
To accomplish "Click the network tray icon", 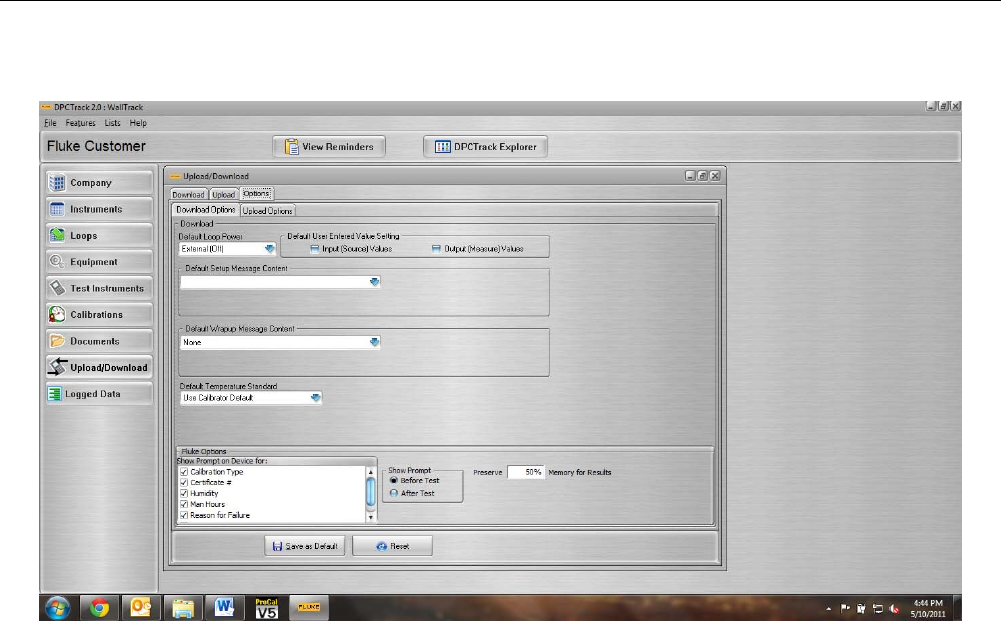I will pos(878,608).
